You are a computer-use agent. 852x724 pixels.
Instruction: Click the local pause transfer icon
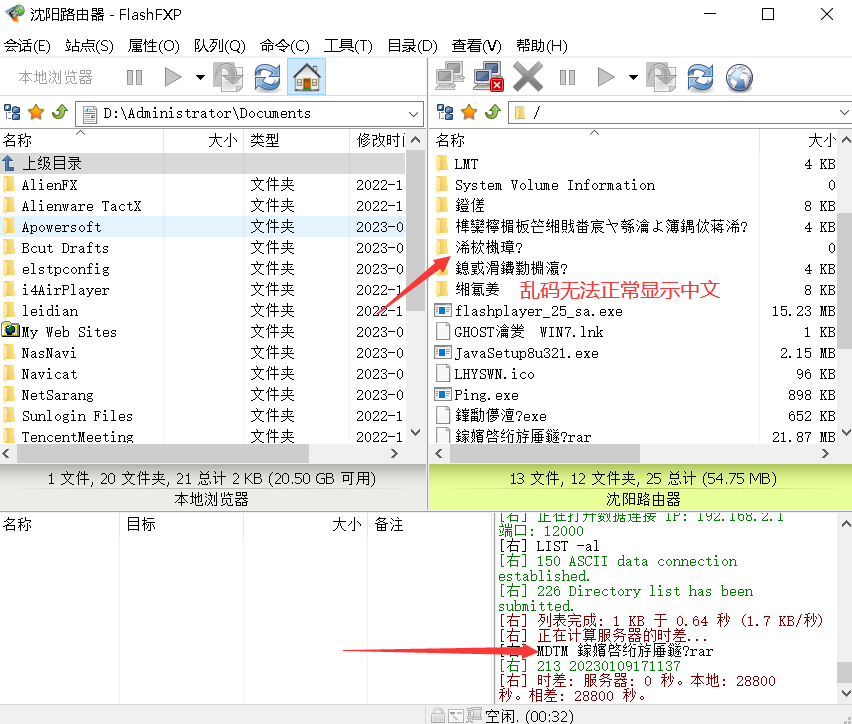pos(134,77)
